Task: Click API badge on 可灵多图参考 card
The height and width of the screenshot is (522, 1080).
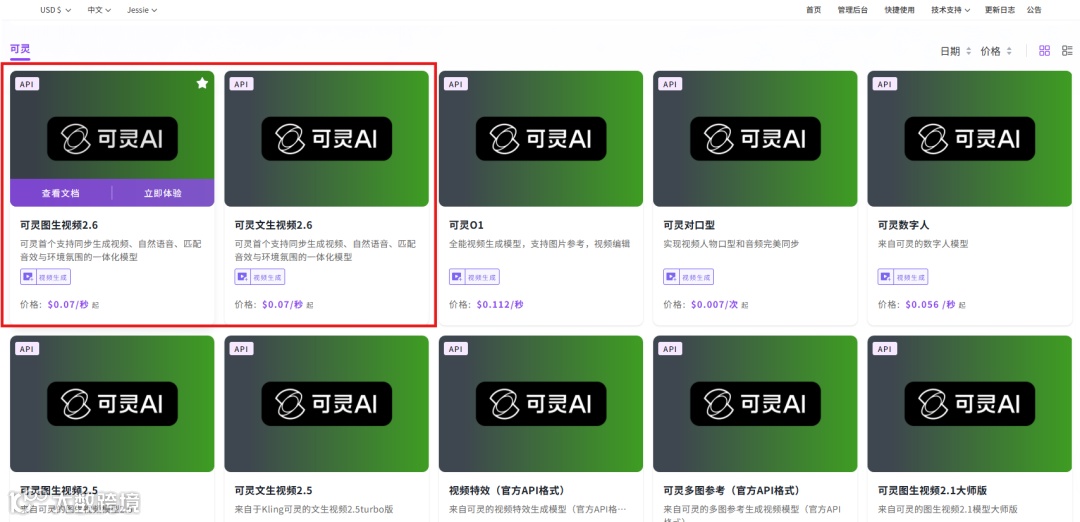Action: 669,349
